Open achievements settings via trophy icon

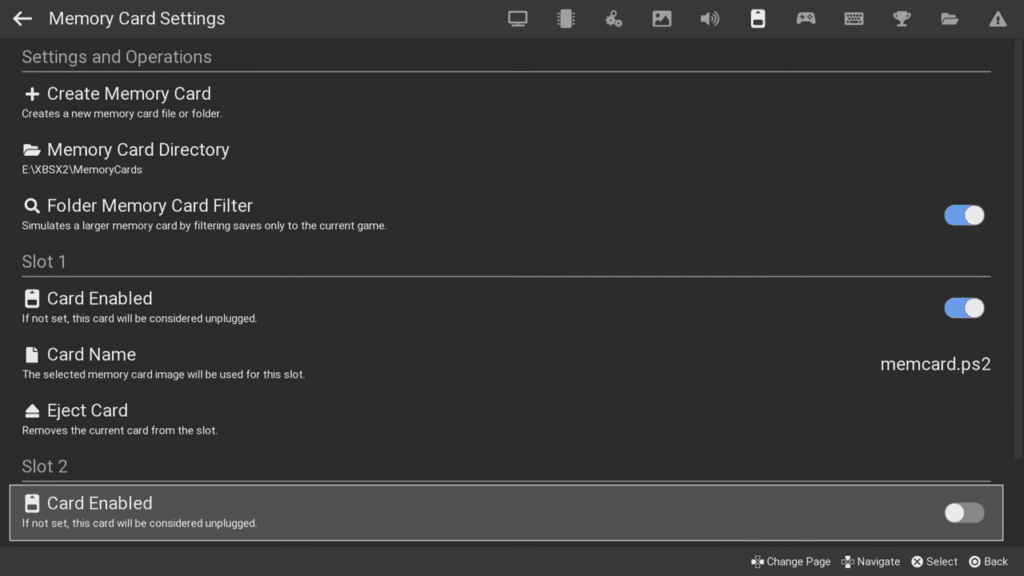pyautogui.click(x=901, y=18)
